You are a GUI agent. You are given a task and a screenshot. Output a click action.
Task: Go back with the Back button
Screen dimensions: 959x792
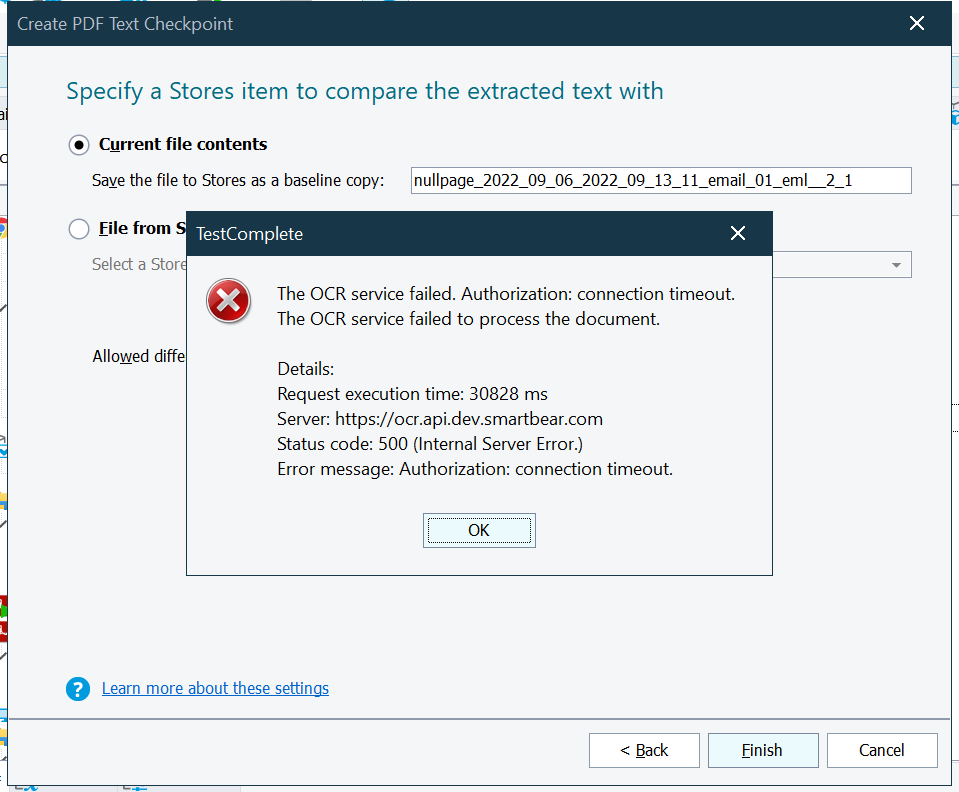tap(644, 750)
